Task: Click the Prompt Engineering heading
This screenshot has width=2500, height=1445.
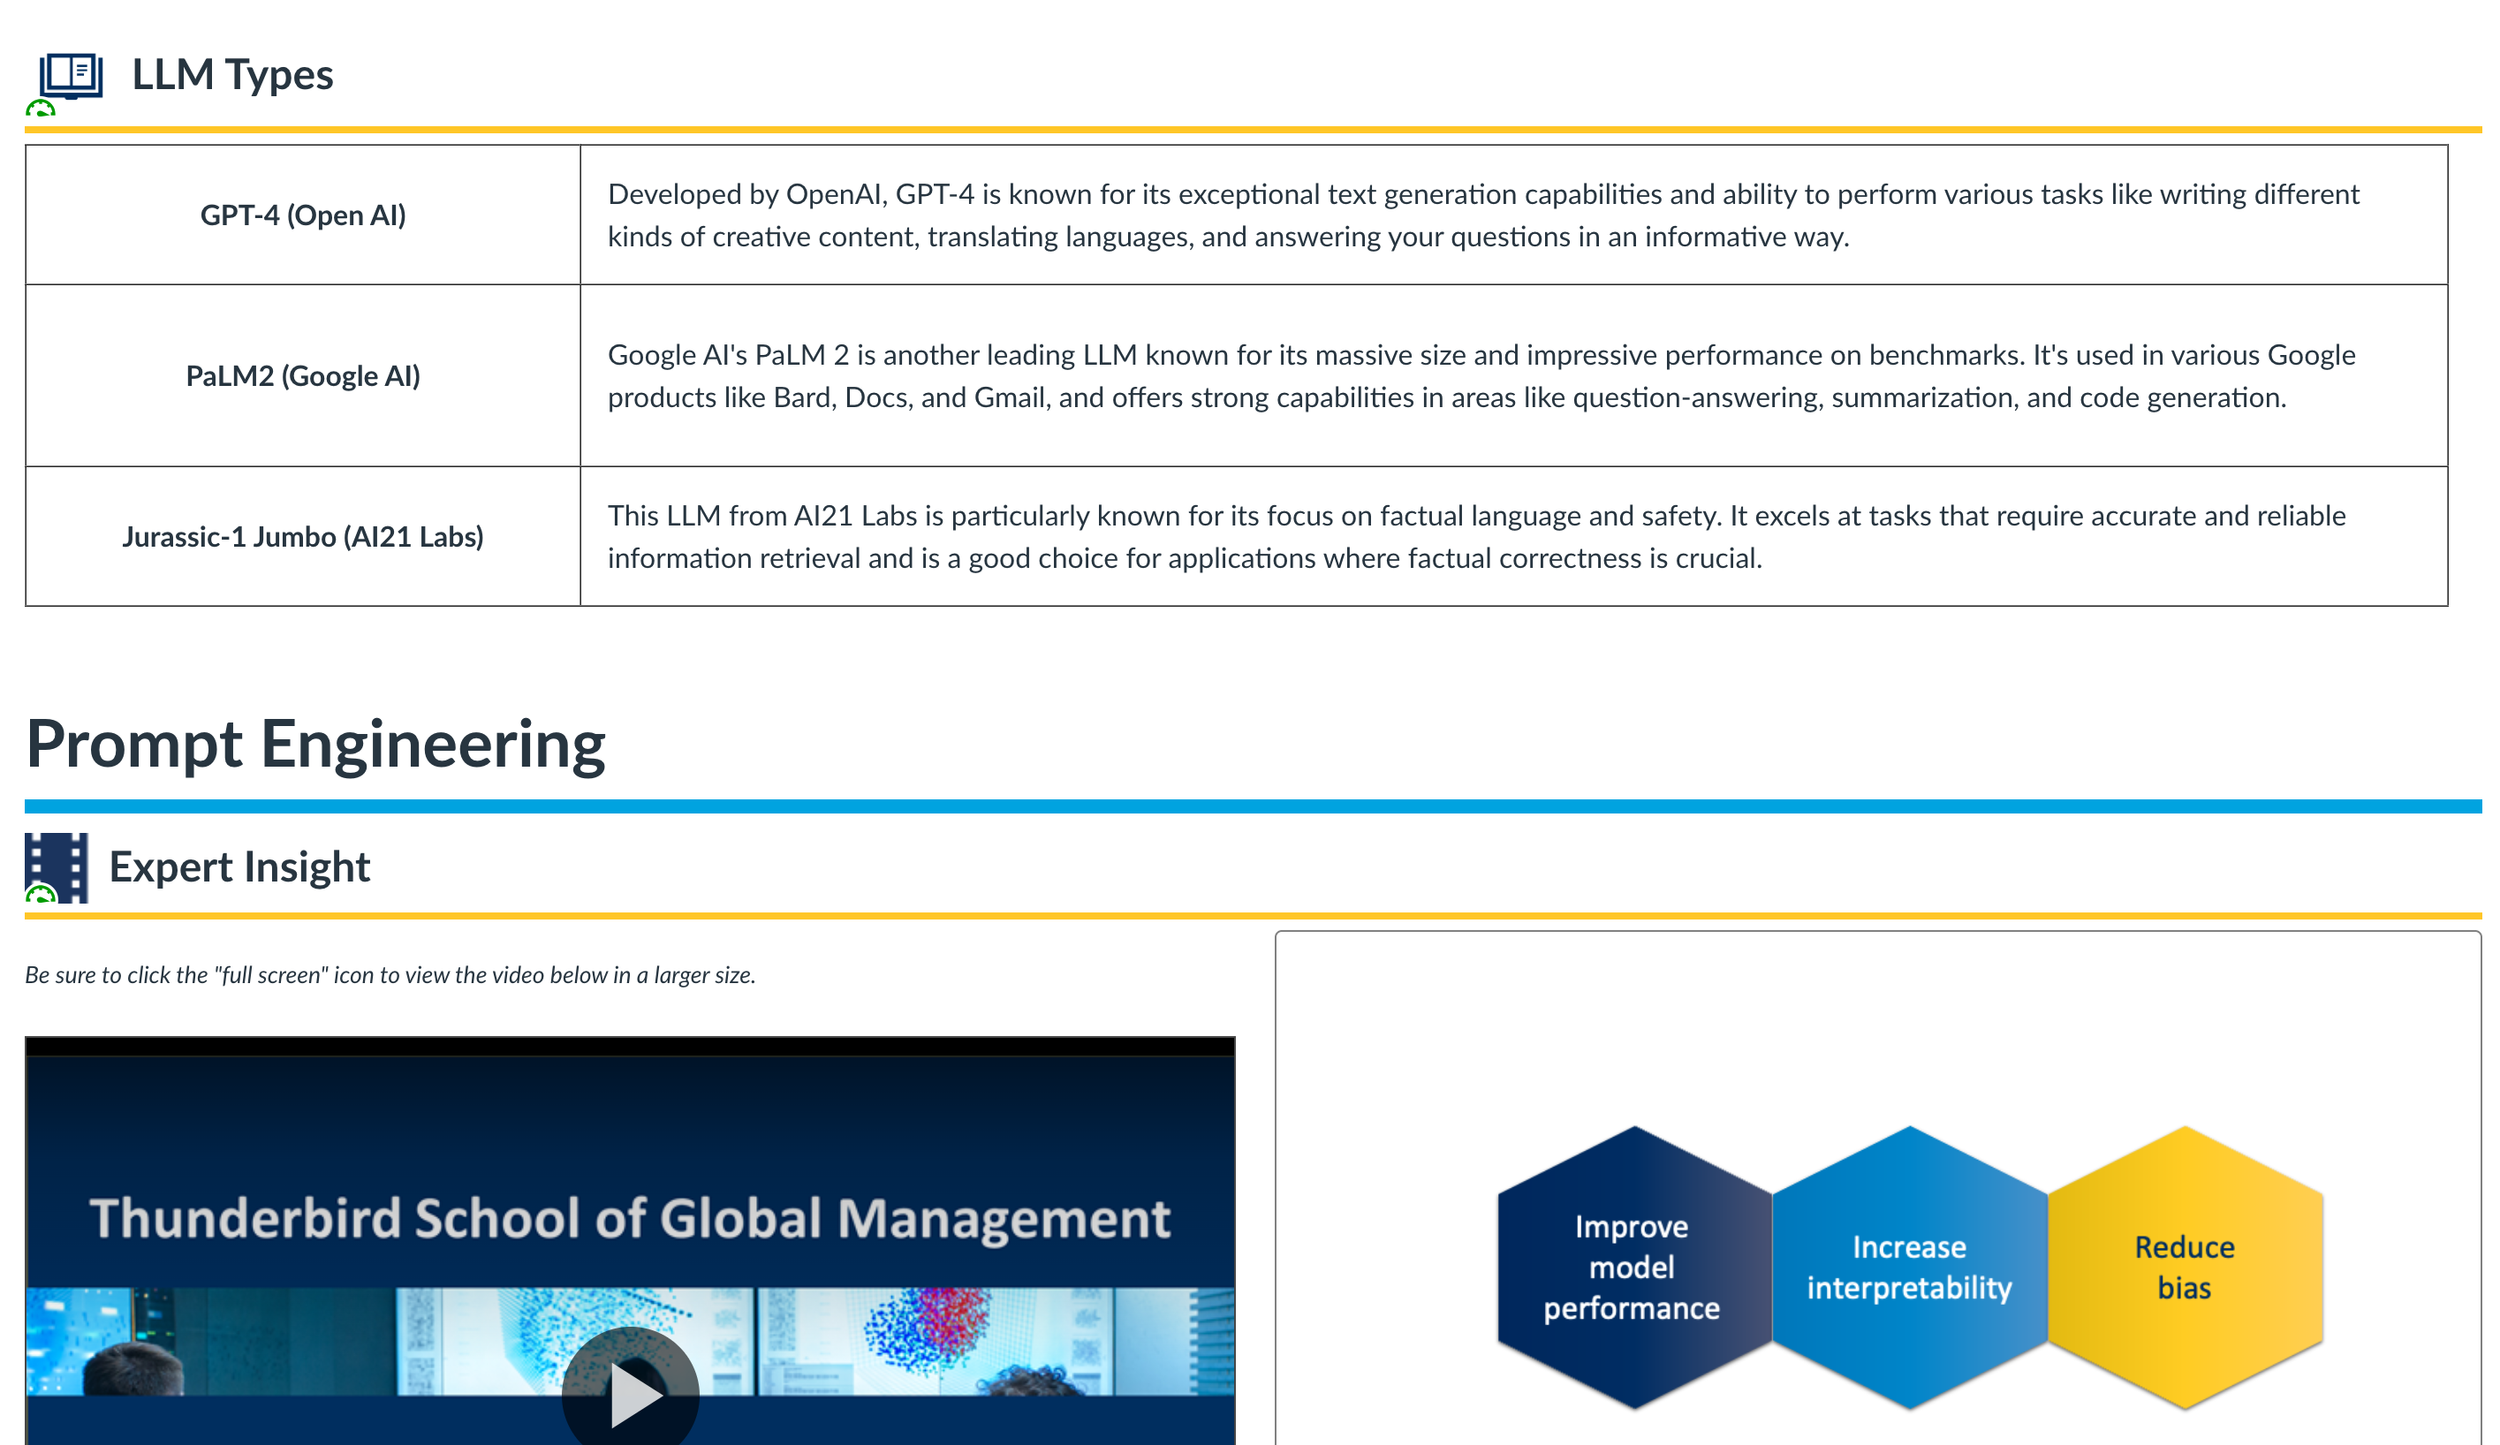Action: tap(315, 744)
